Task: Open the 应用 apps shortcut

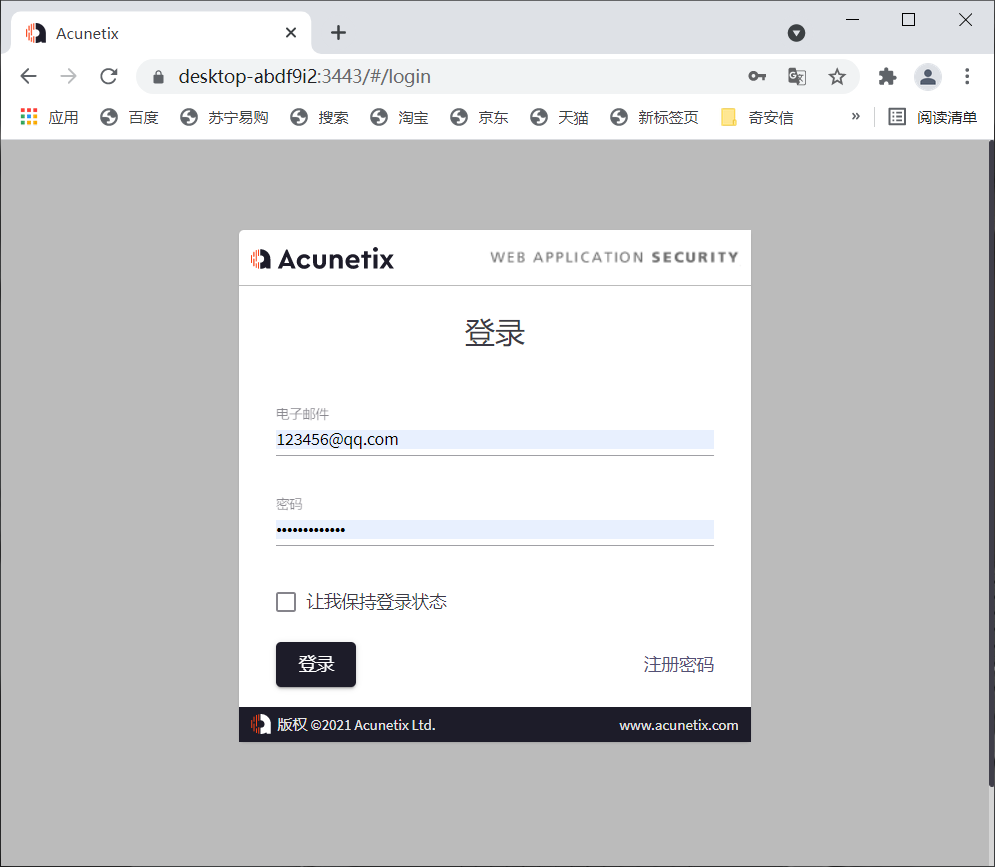Action: click(x=49, y=117)
